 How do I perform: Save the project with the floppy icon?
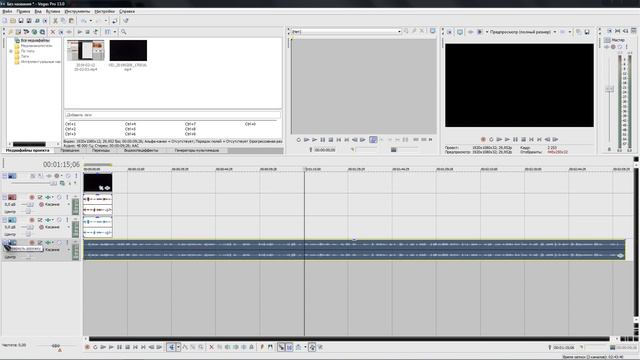pyautogui.click(x=21, y=21)
